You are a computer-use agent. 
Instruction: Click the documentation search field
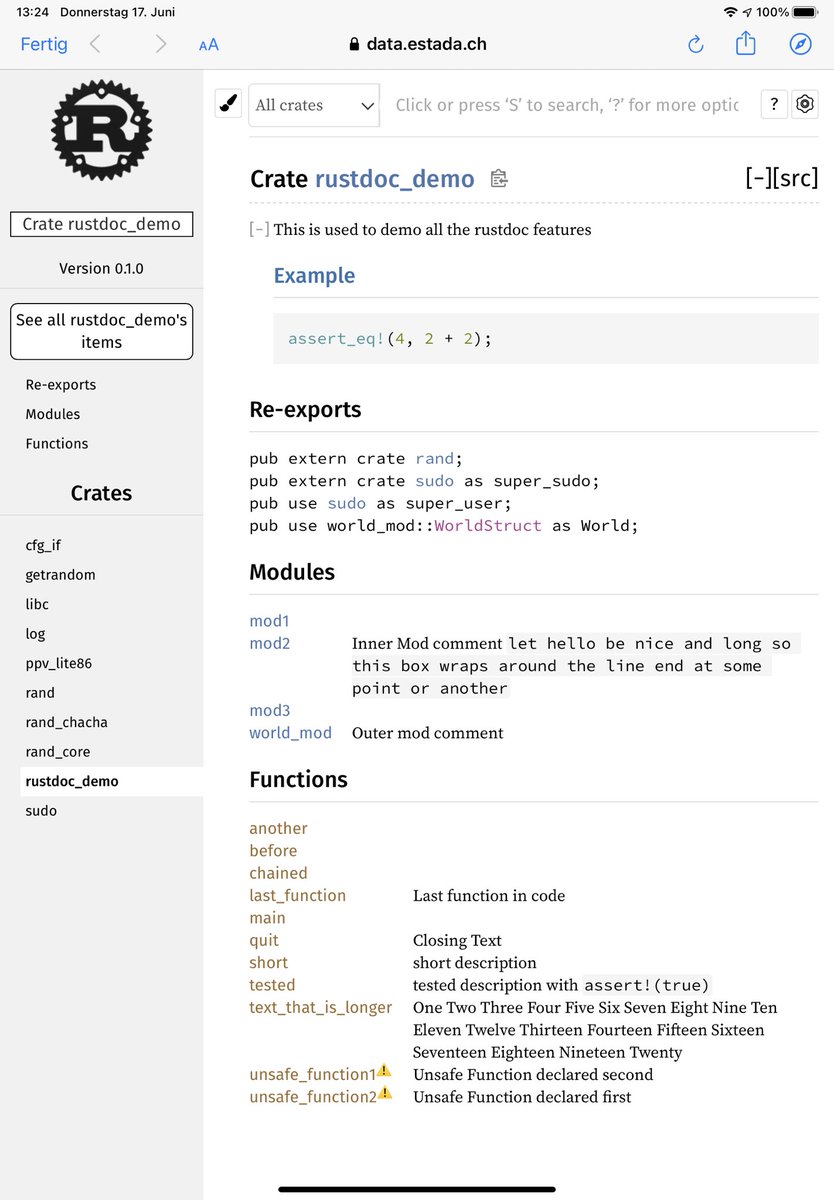pyautogui.click(x=567, y=105)
